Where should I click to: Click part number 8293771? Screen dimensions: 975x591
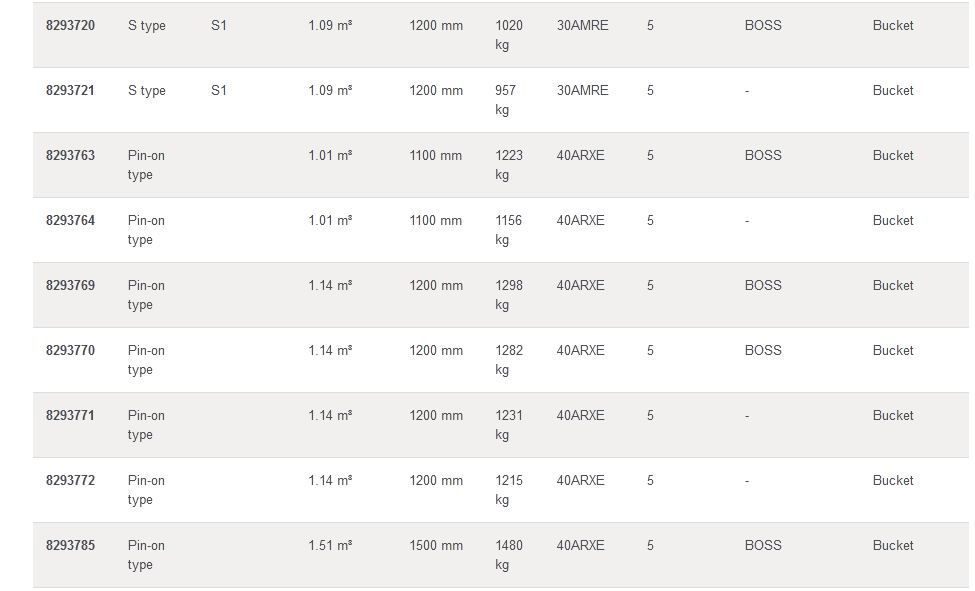[x=70, y=416]
